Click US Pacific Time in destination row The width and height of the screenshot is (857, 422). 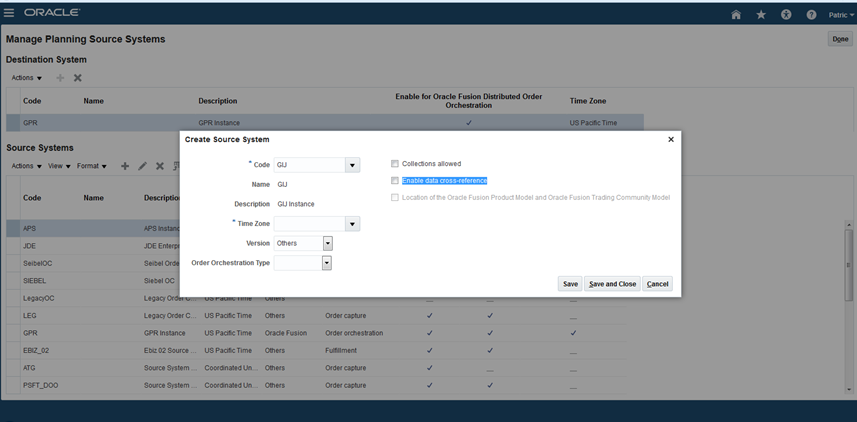[x=593, y=123]
